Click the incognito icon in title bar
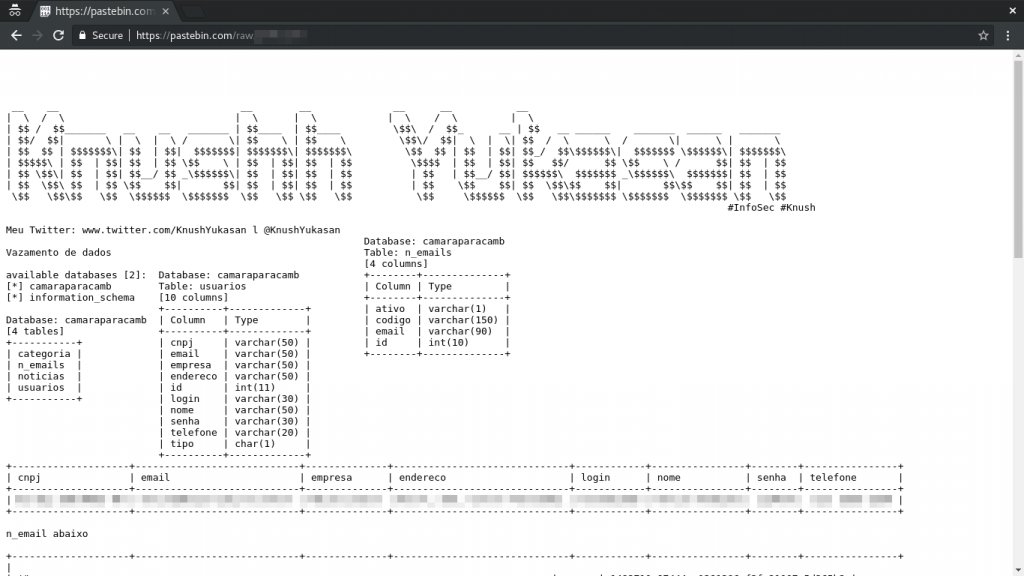The image size is (1024, 576). [14, 10]
